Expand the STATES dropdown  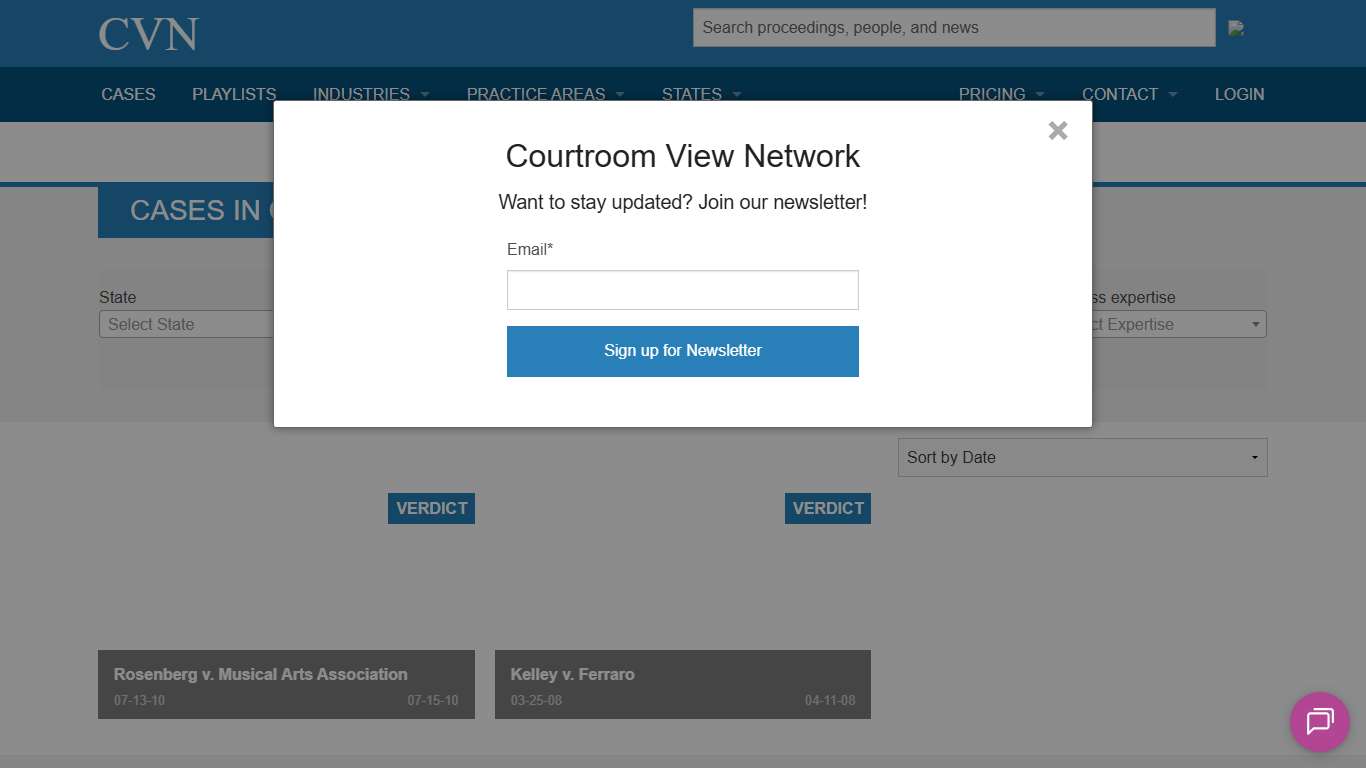click(692, 93)
